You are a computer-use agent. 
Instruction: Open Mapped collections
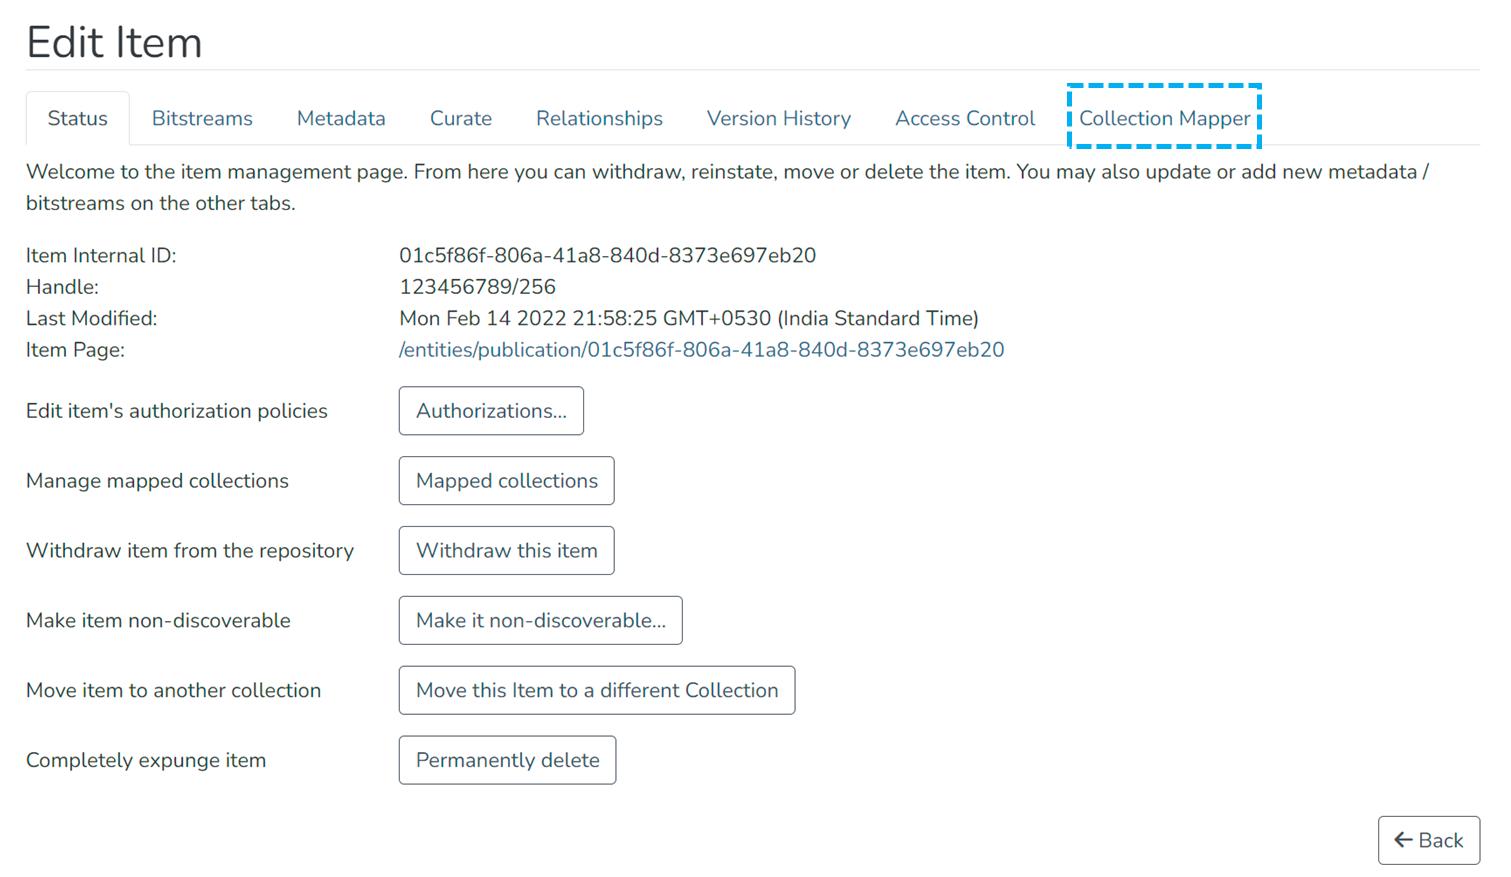coord(506,480)
